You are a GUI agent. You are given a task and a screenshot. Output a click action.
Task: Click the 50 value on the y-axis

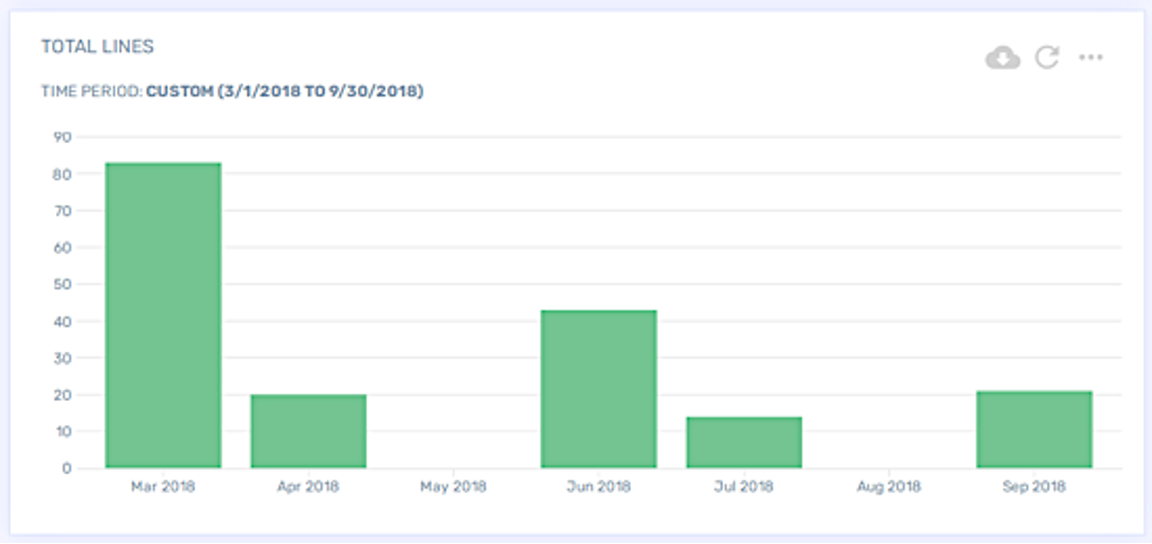[x=62, y=284]
